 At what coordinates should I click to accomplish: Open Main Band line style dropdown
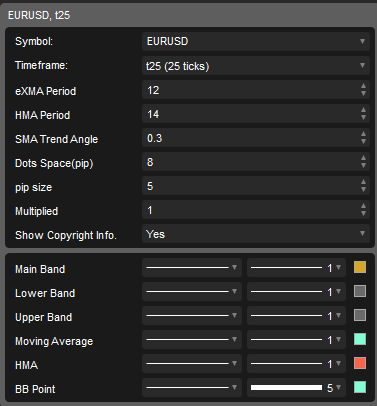[x=192, y=267]
